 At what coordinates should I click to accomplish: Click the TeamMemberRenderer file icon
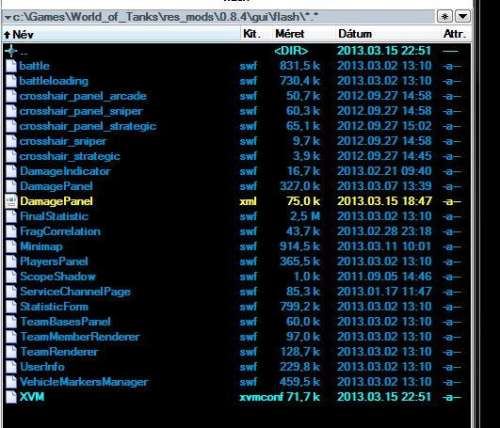click(11, 337)
